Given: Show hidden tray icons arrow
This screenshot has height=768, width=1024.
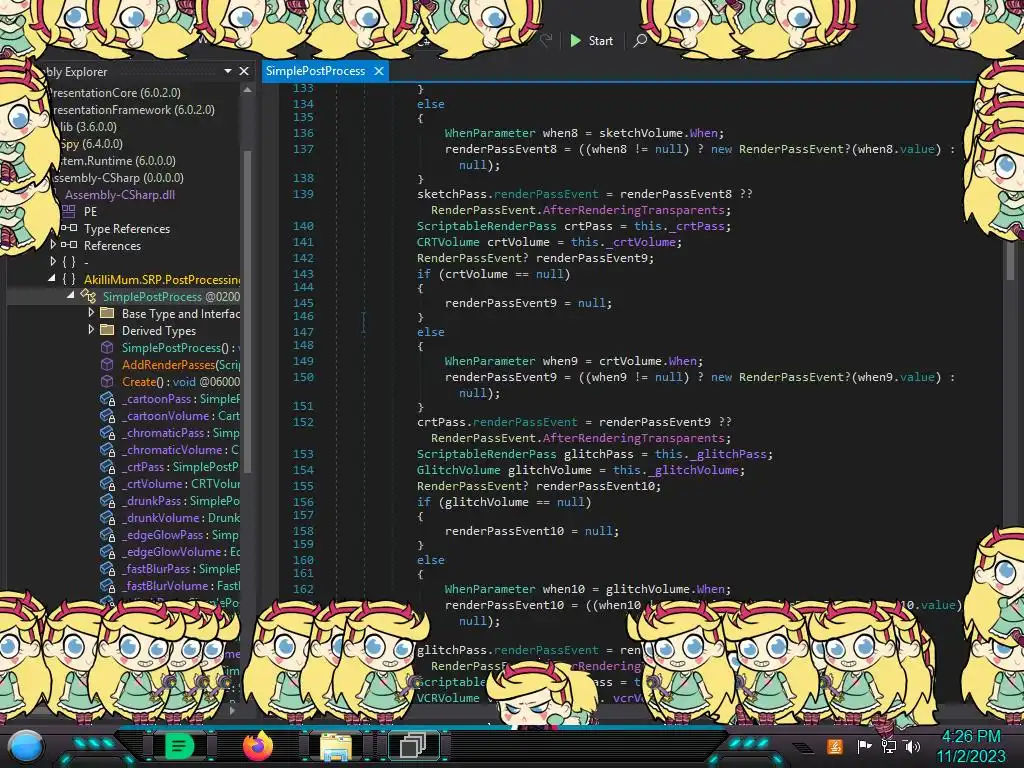Looking at the screenshot, I should (803, 747).
